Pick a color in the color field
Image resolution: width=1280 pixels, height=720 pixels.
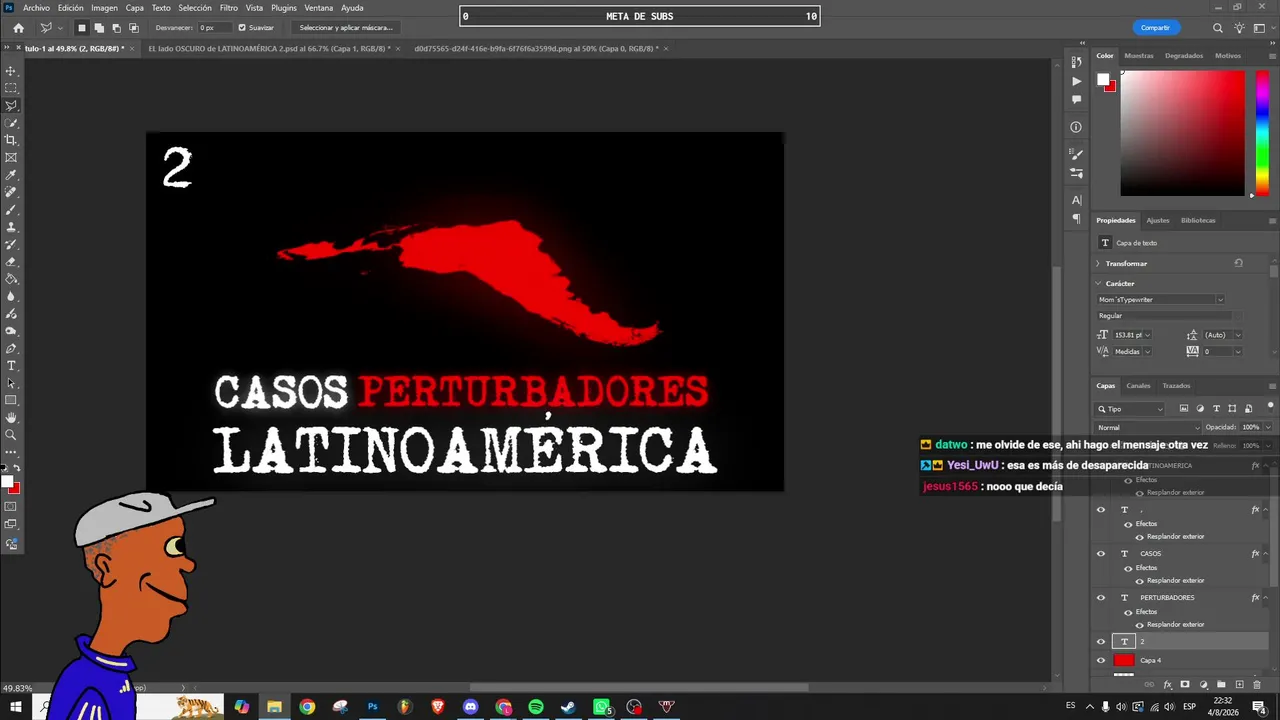coord(1182,133)
